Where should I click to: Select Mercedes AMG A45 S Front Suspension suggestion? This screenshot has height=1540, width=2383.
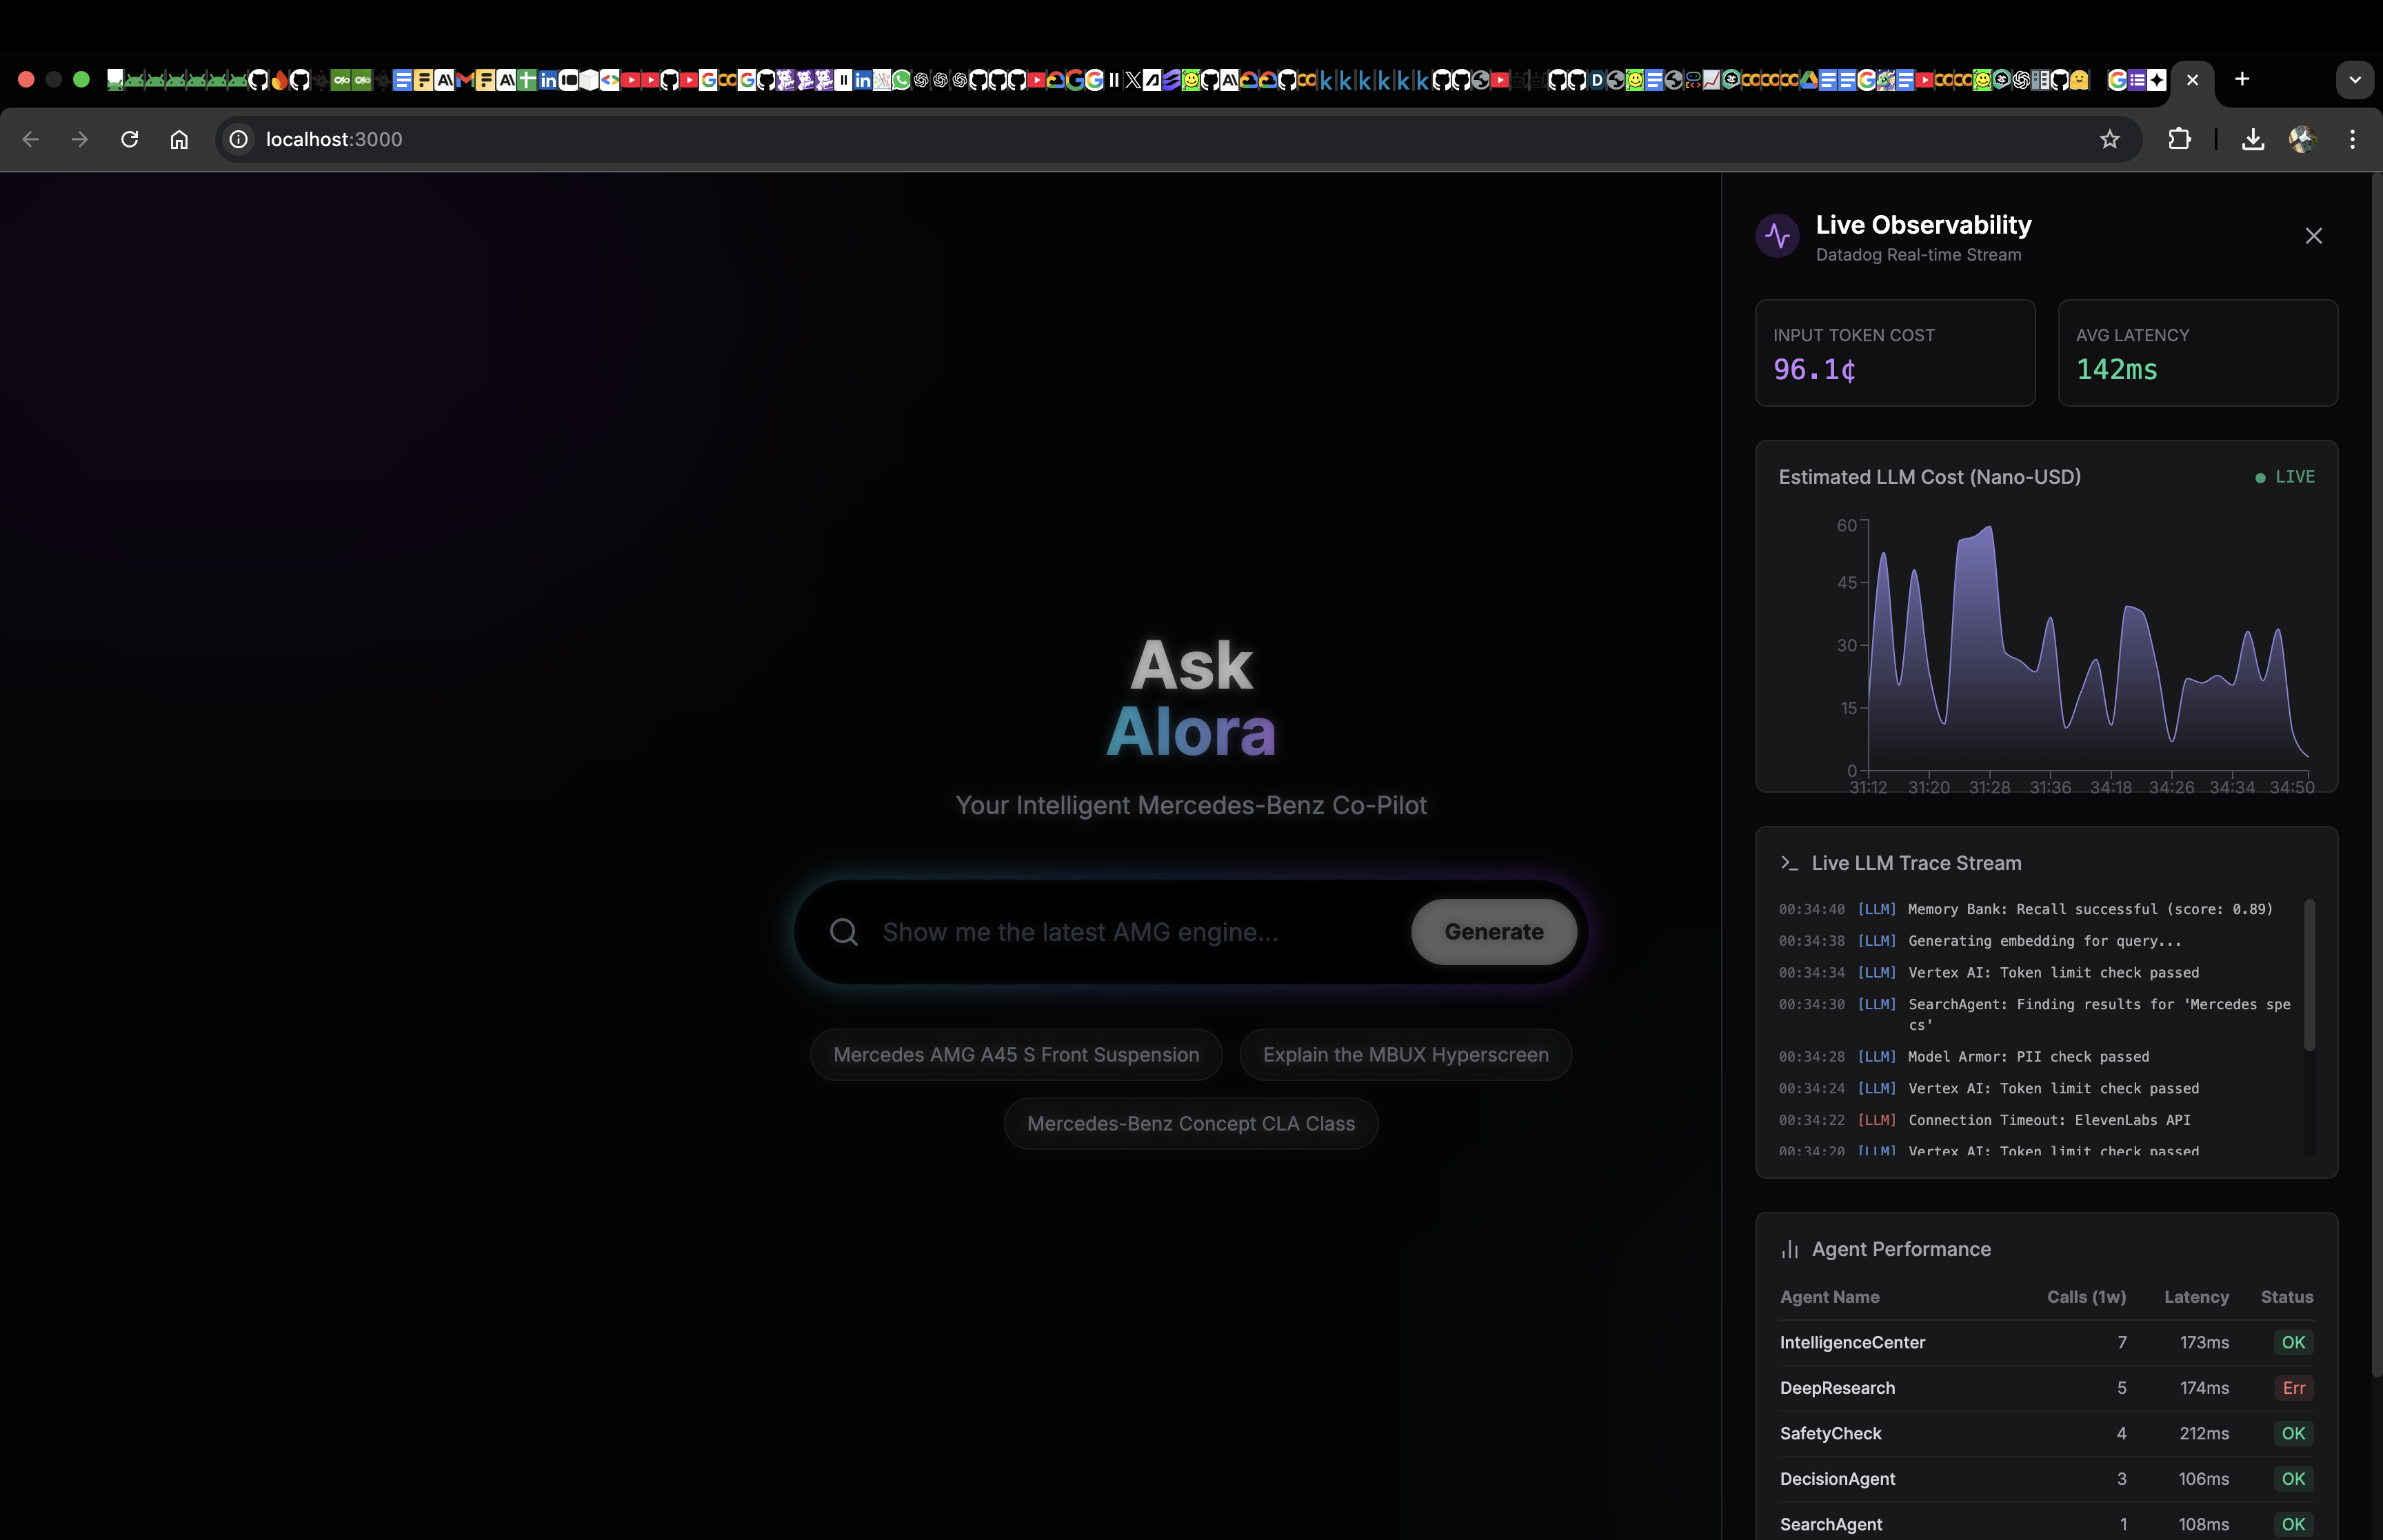[x=1015, y=1055]
